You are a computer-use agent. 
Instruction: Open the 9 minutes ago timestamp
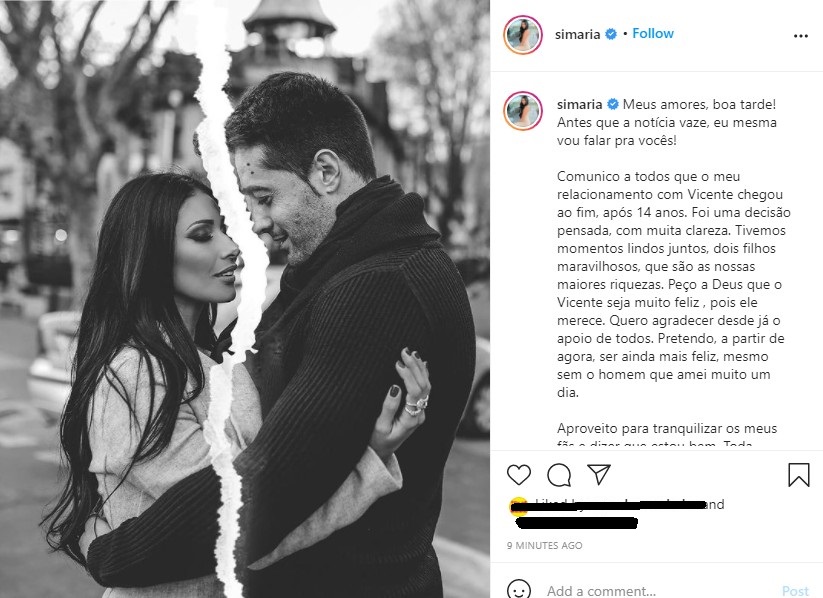click(544, 545)
